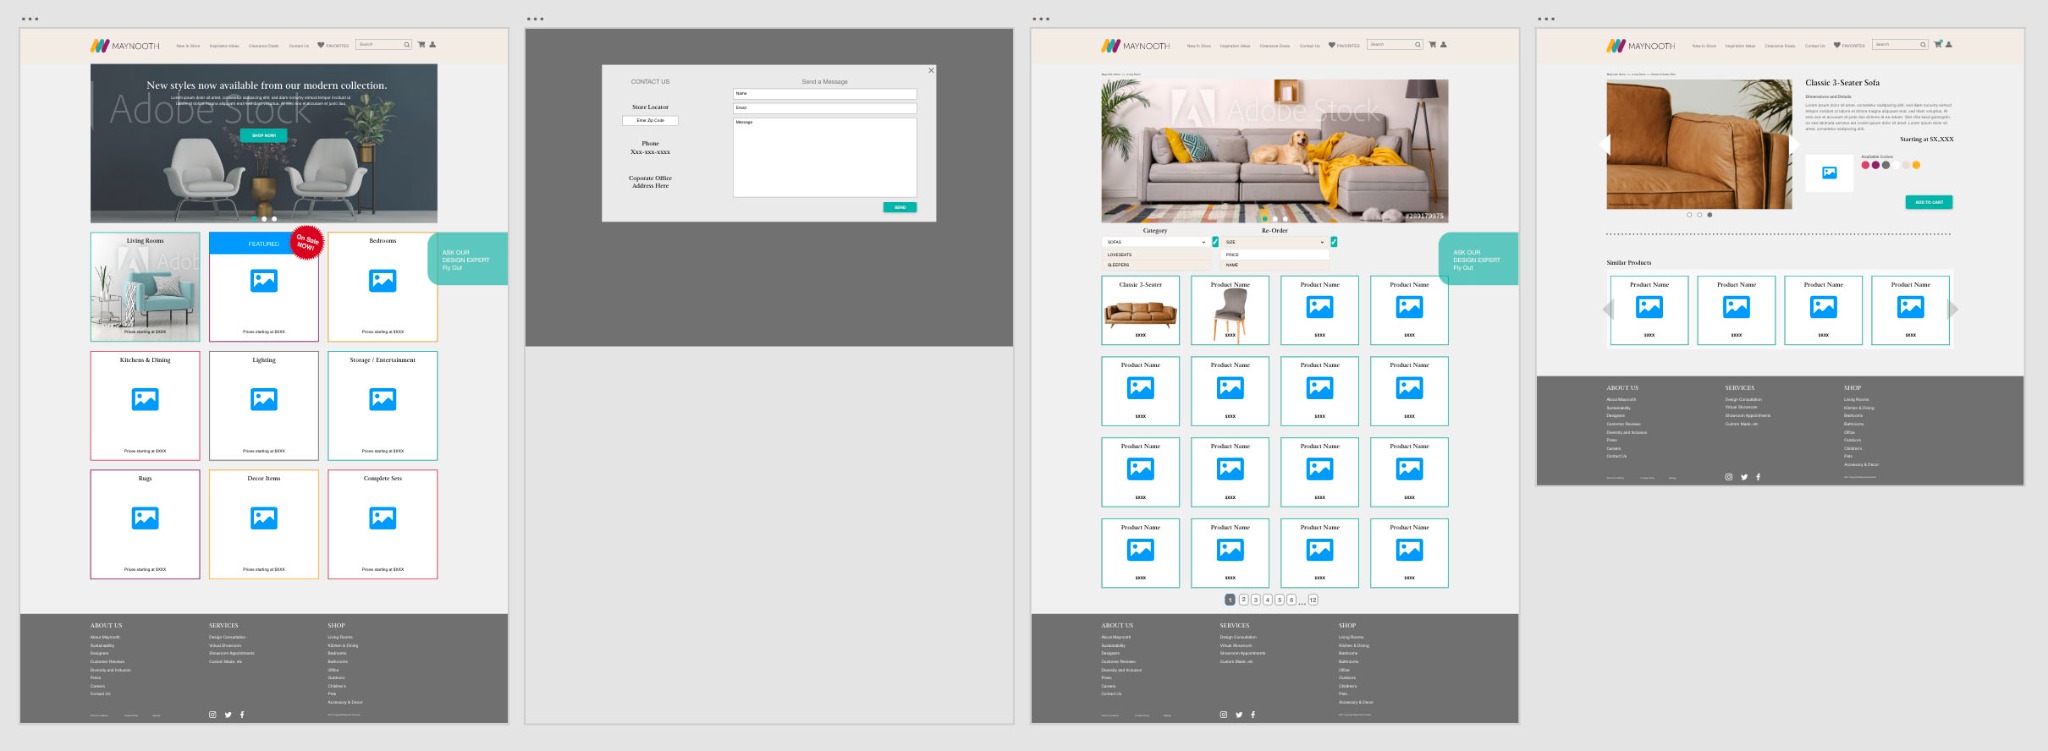Image resolution: width=2048 pixels, height=751 pixels.
Task: Toggle the teal checkbox beside the Sofas dropdown
Action: [1215, 242]
